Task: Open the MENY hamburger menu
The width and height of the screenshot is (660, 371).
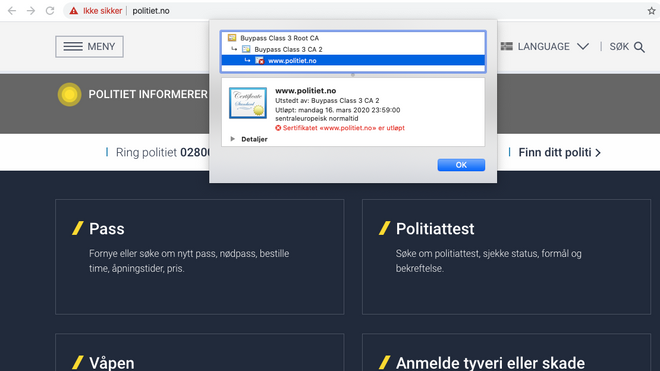Action: pyautogui.click(x=89, y=46)
